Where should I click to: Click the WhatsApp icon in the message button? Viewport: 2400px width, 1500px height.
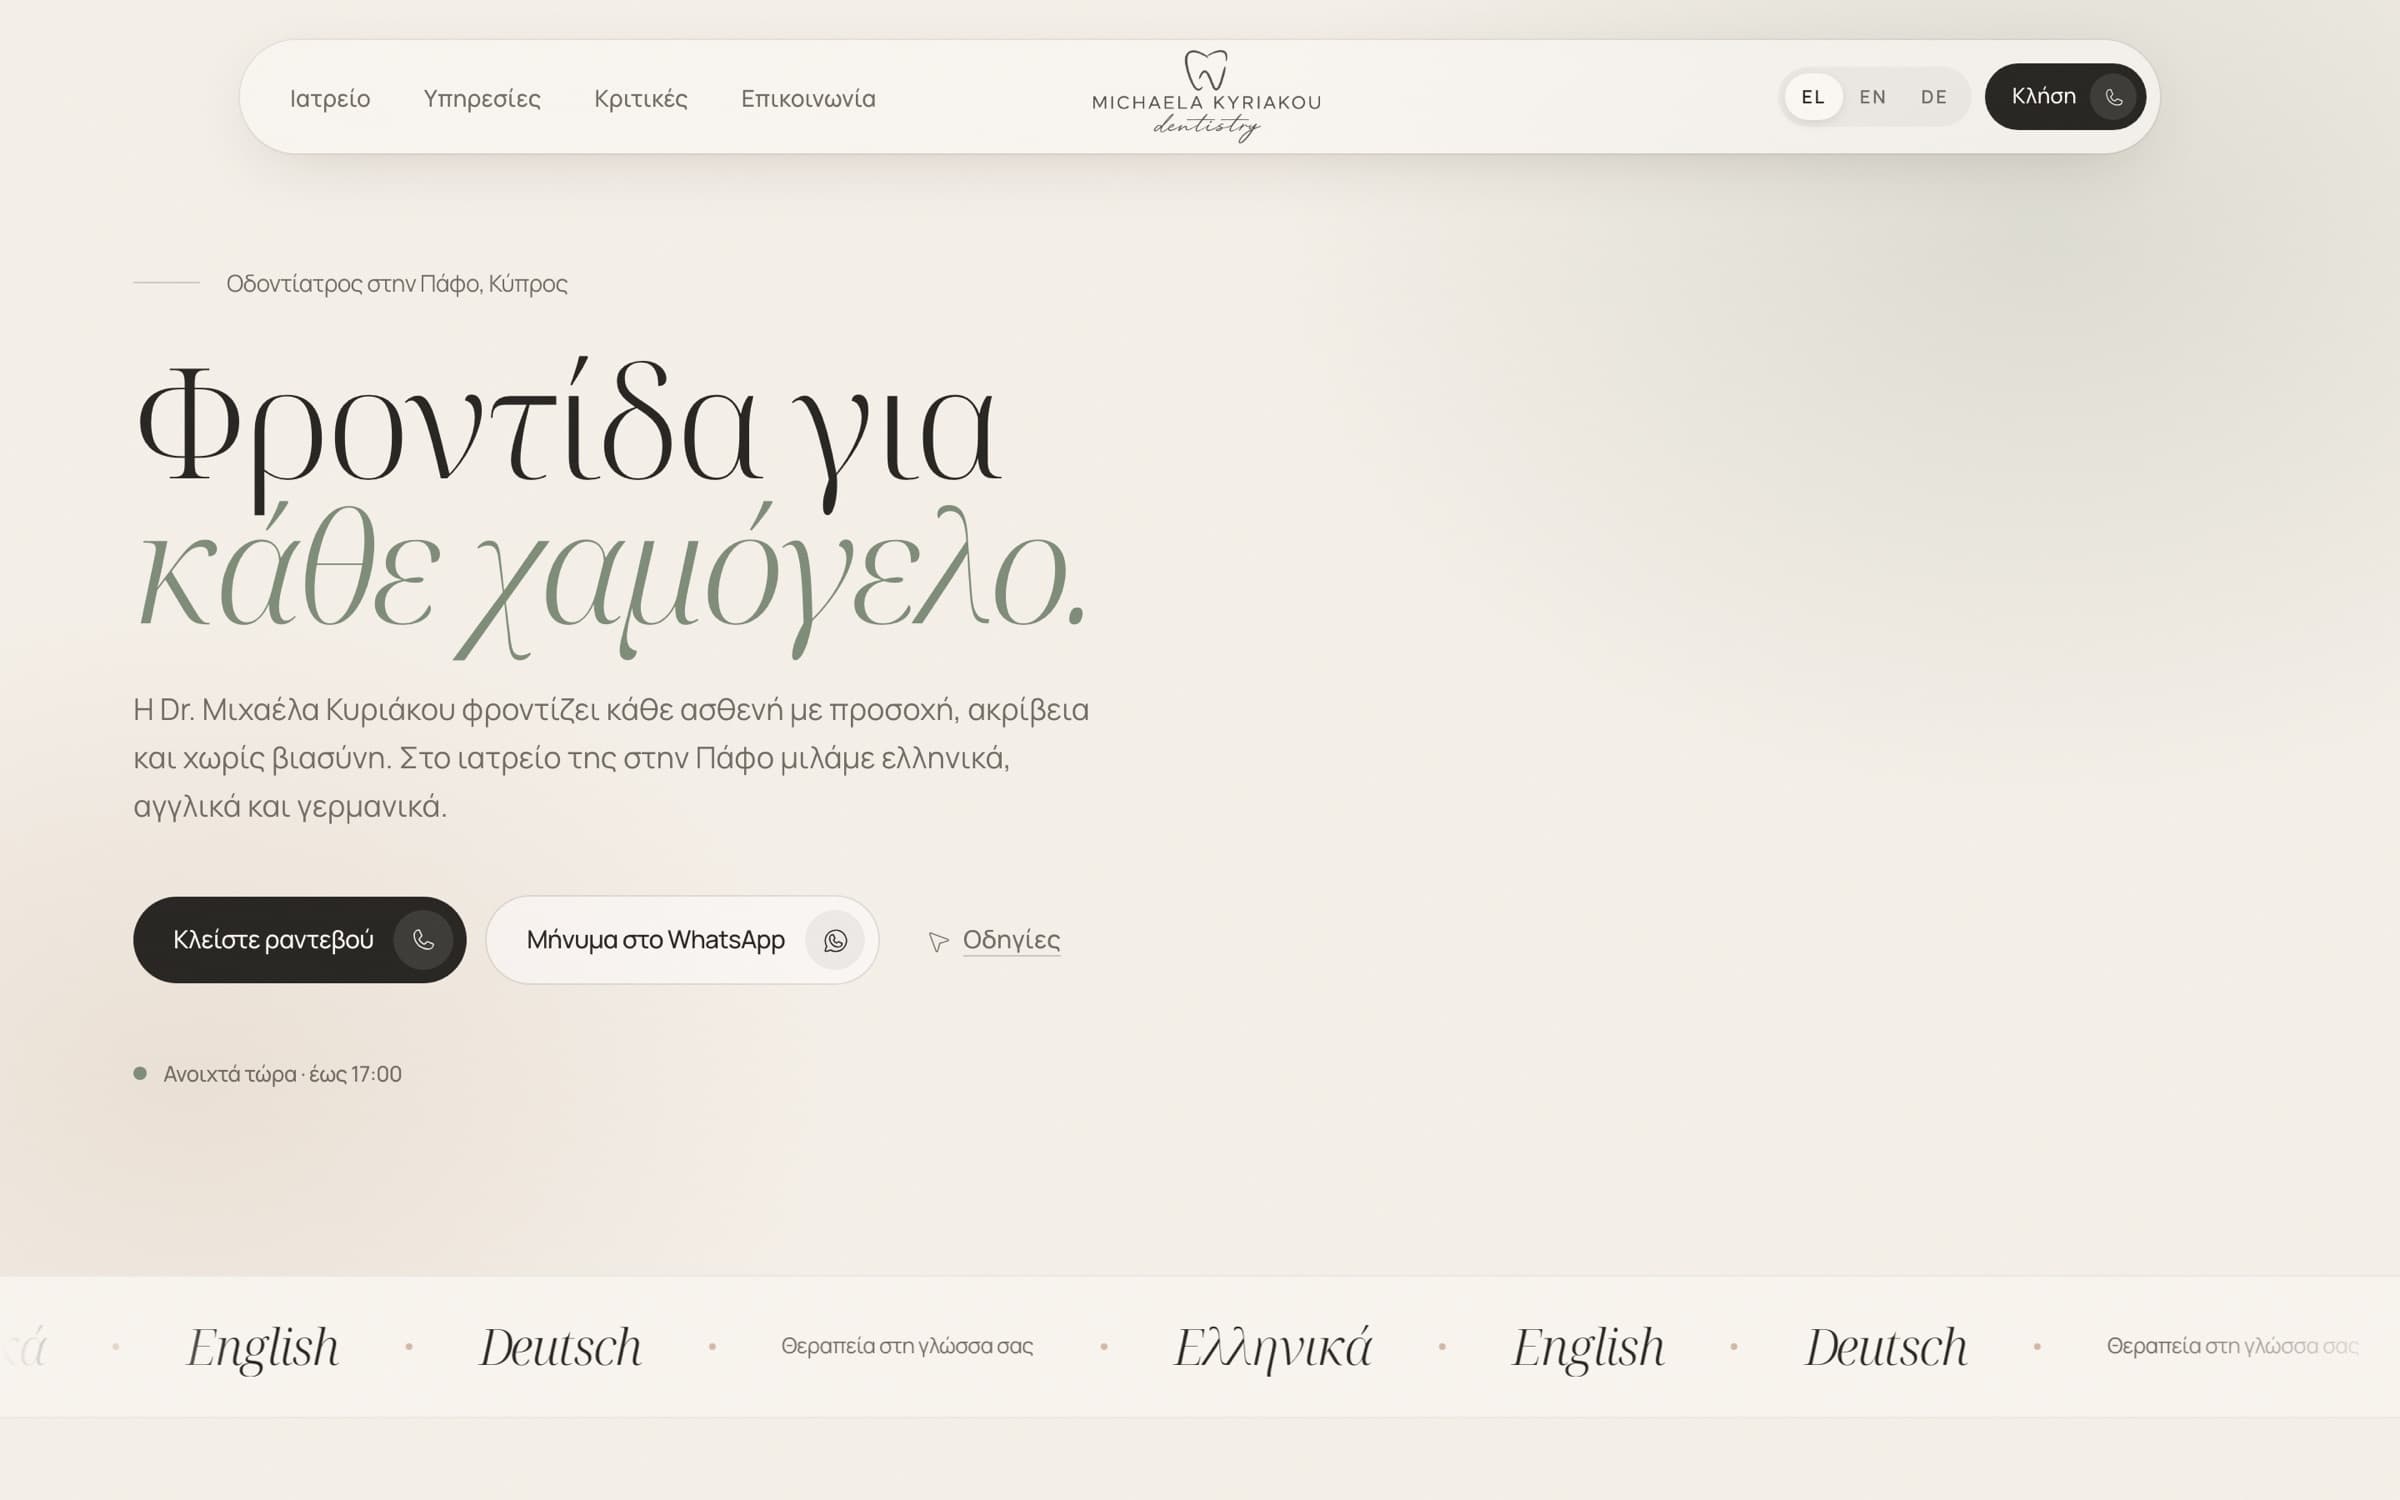click(x=835, y=940)
